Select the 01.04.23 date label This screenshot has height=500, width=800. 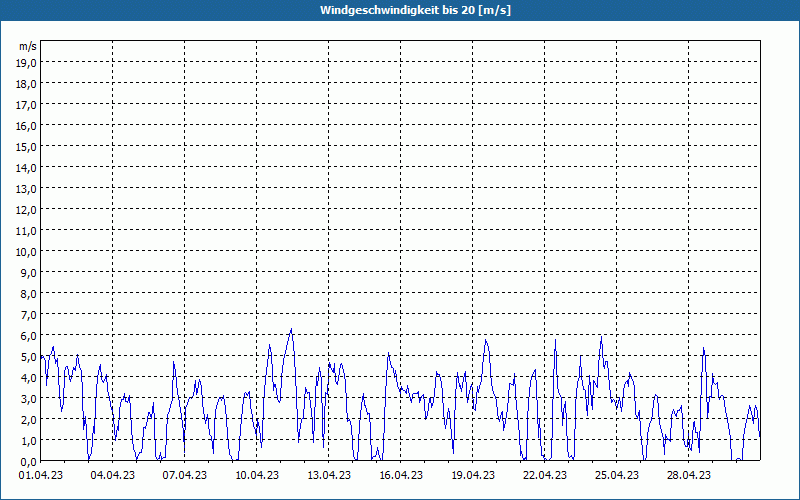coord(41,476)
